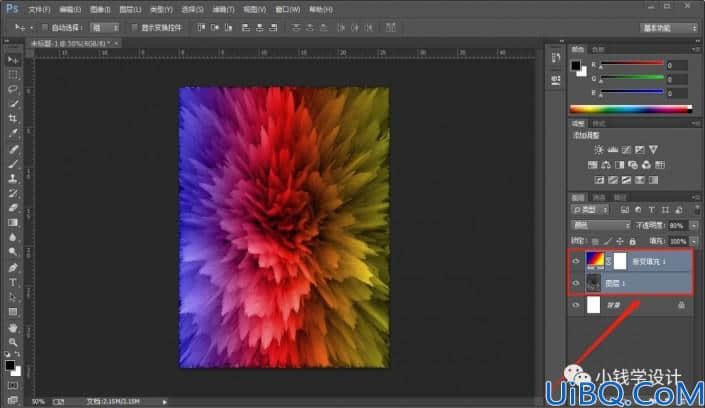Screen dimensions: 705x408
Task: Select the Brush tool
Action: [x=13, y=163]
